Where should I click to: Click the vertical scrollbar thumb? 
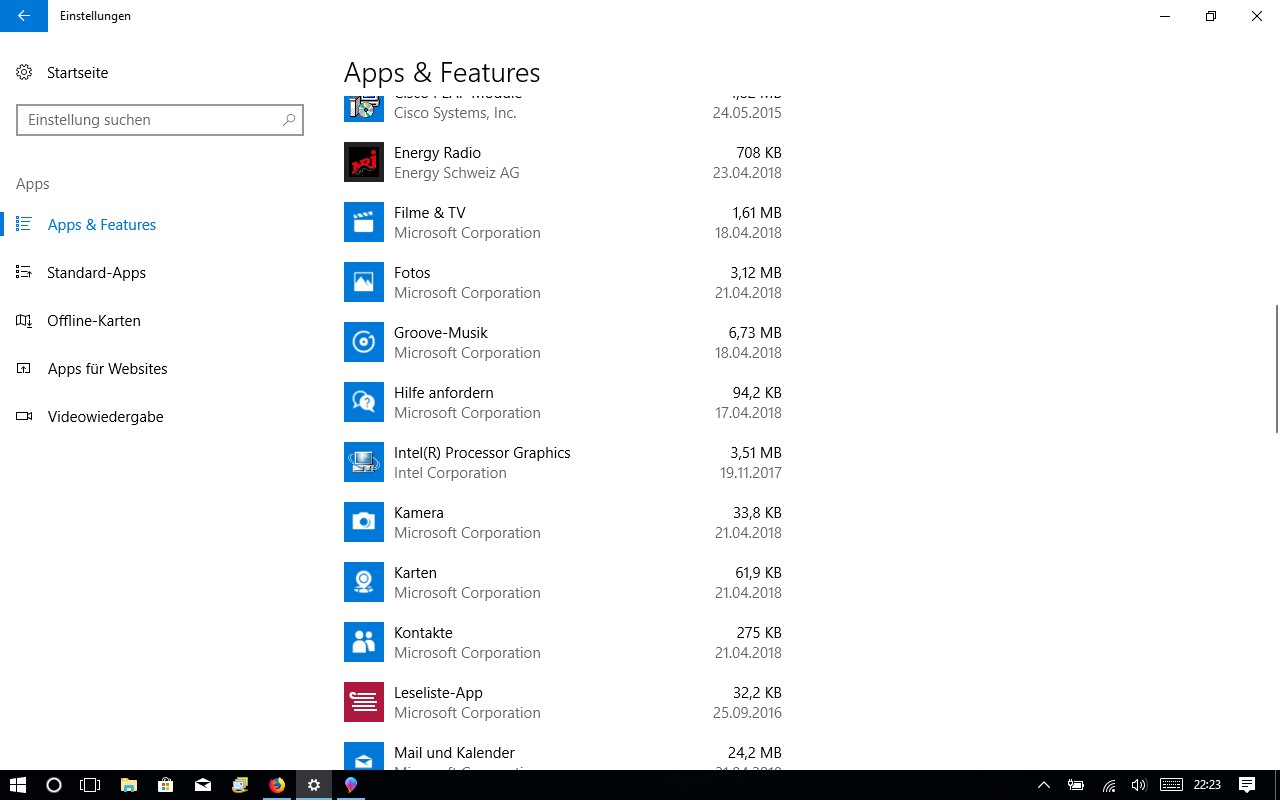pos(1276,369)
